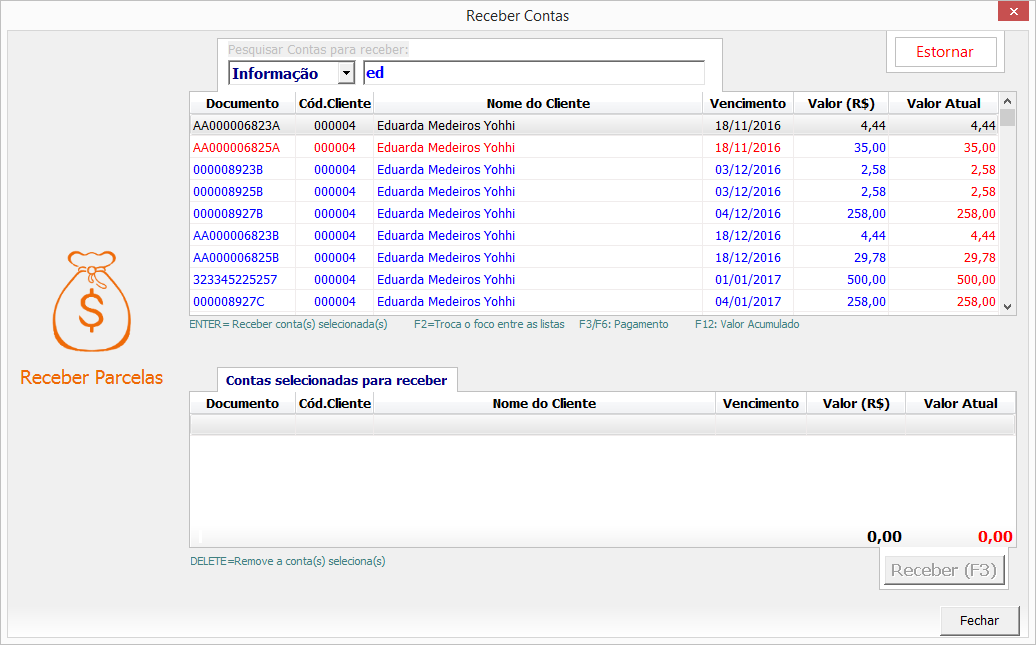Click the red 0,00 total
The image size is (1036, 645).
tap(995, 537)
